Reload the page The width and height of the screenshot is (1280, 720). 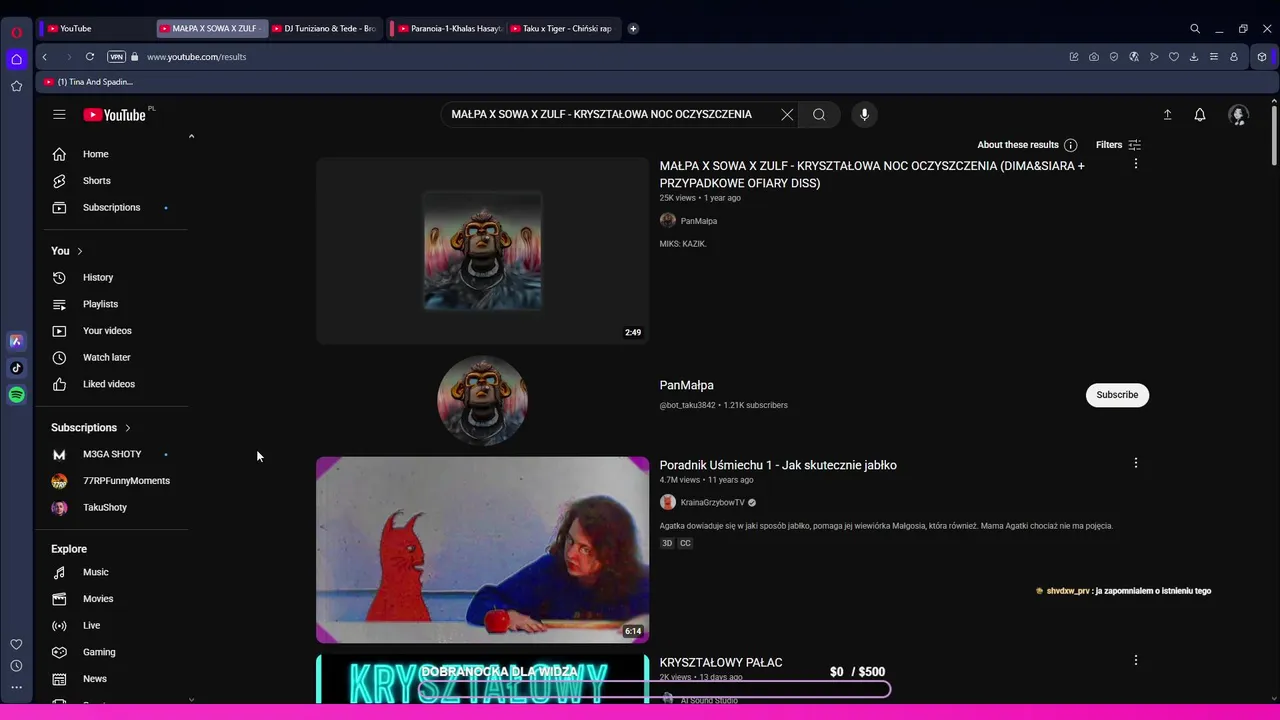point(90,57)
